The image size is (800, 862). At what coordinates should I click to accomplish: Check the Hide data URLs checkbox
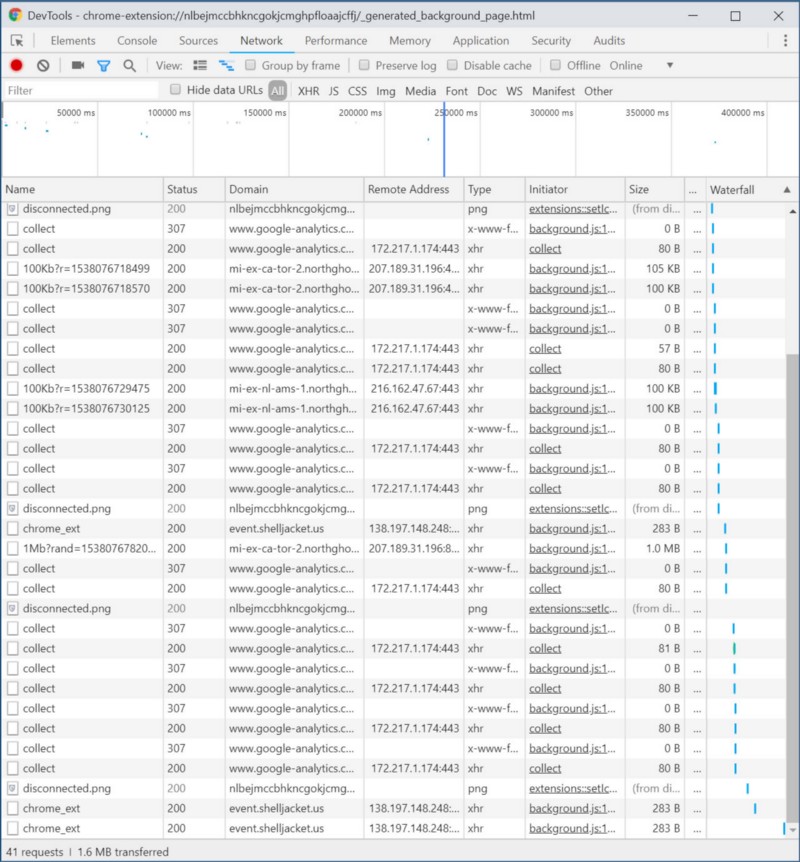coord(175,89)
